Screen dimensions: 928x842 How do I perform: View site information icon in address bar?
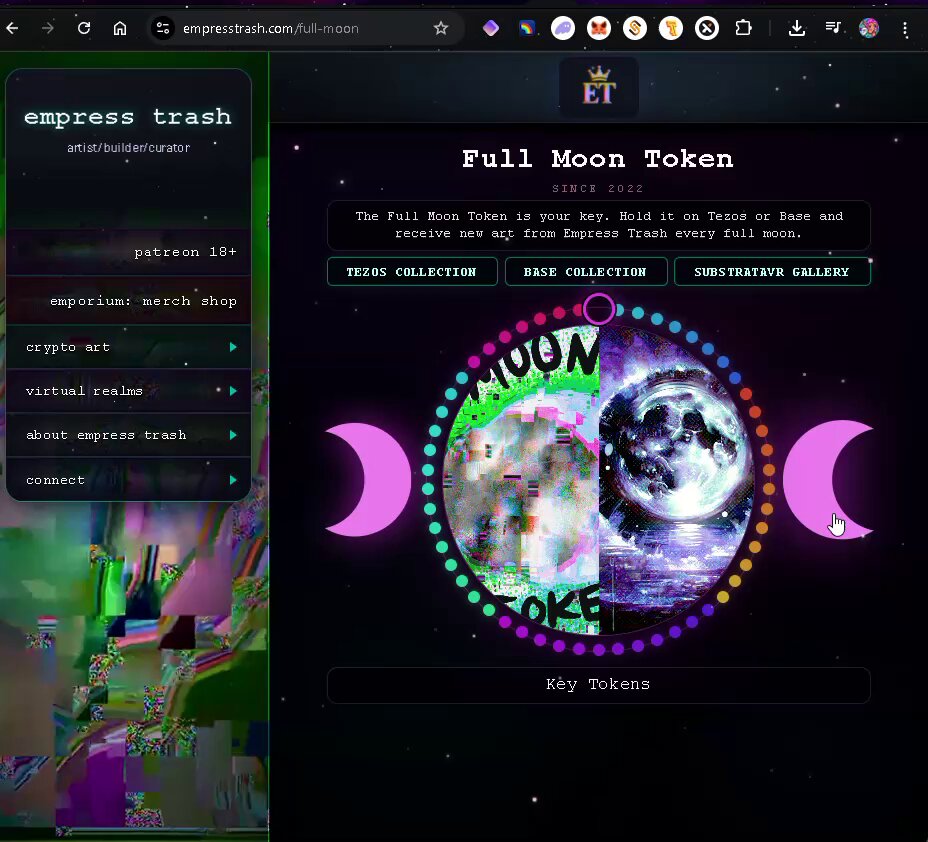pyautogui.click(x=163, y=28)
